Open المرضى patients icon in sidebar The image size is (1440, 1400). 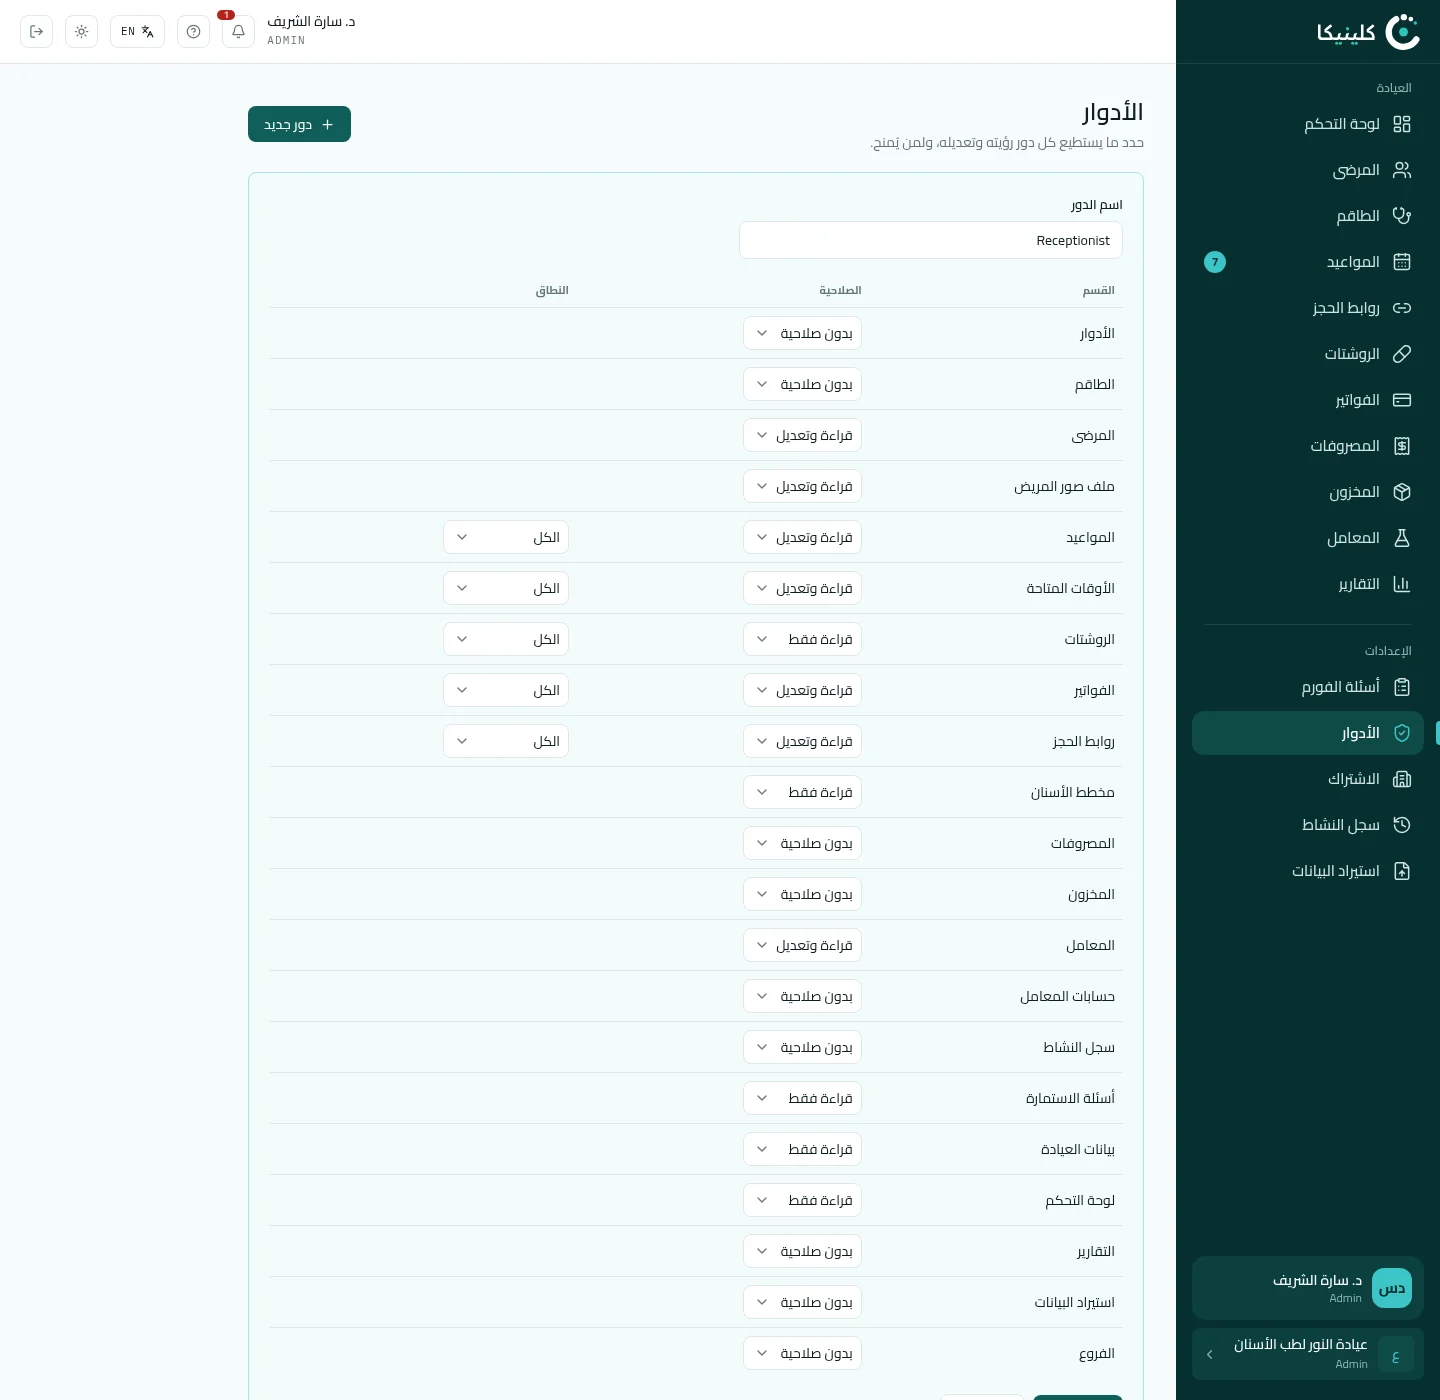tap(1402, 170)
